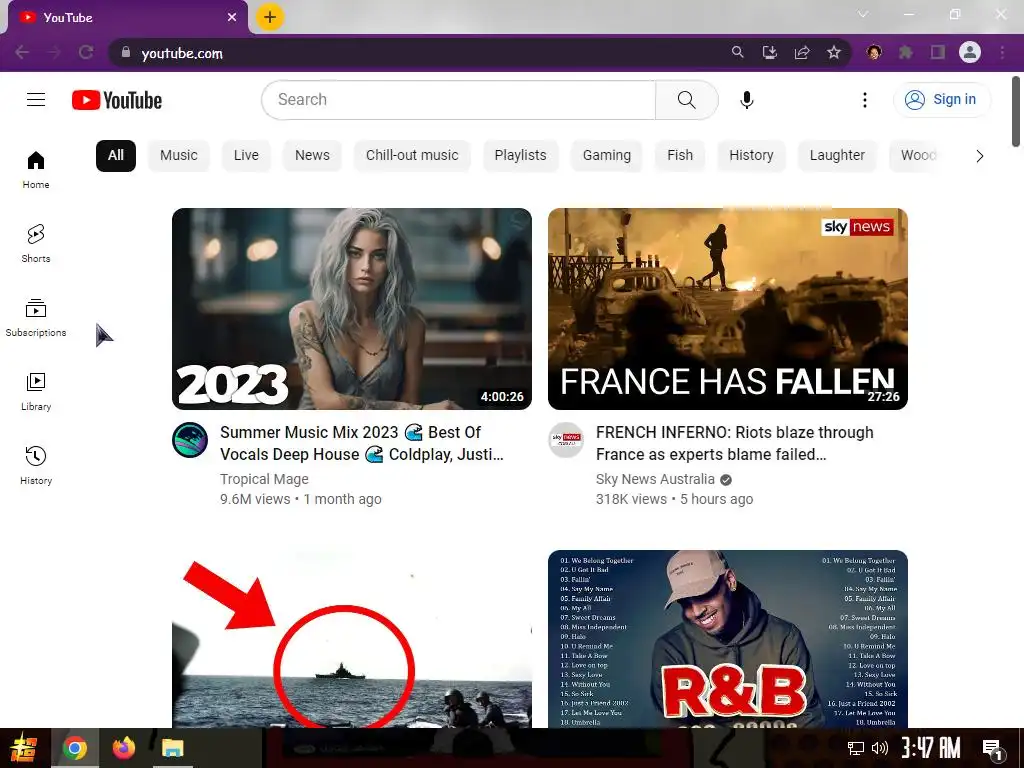The image size is (1024, 768).
Task: Click browser back arrow
Action: click(x=22, y=52)
